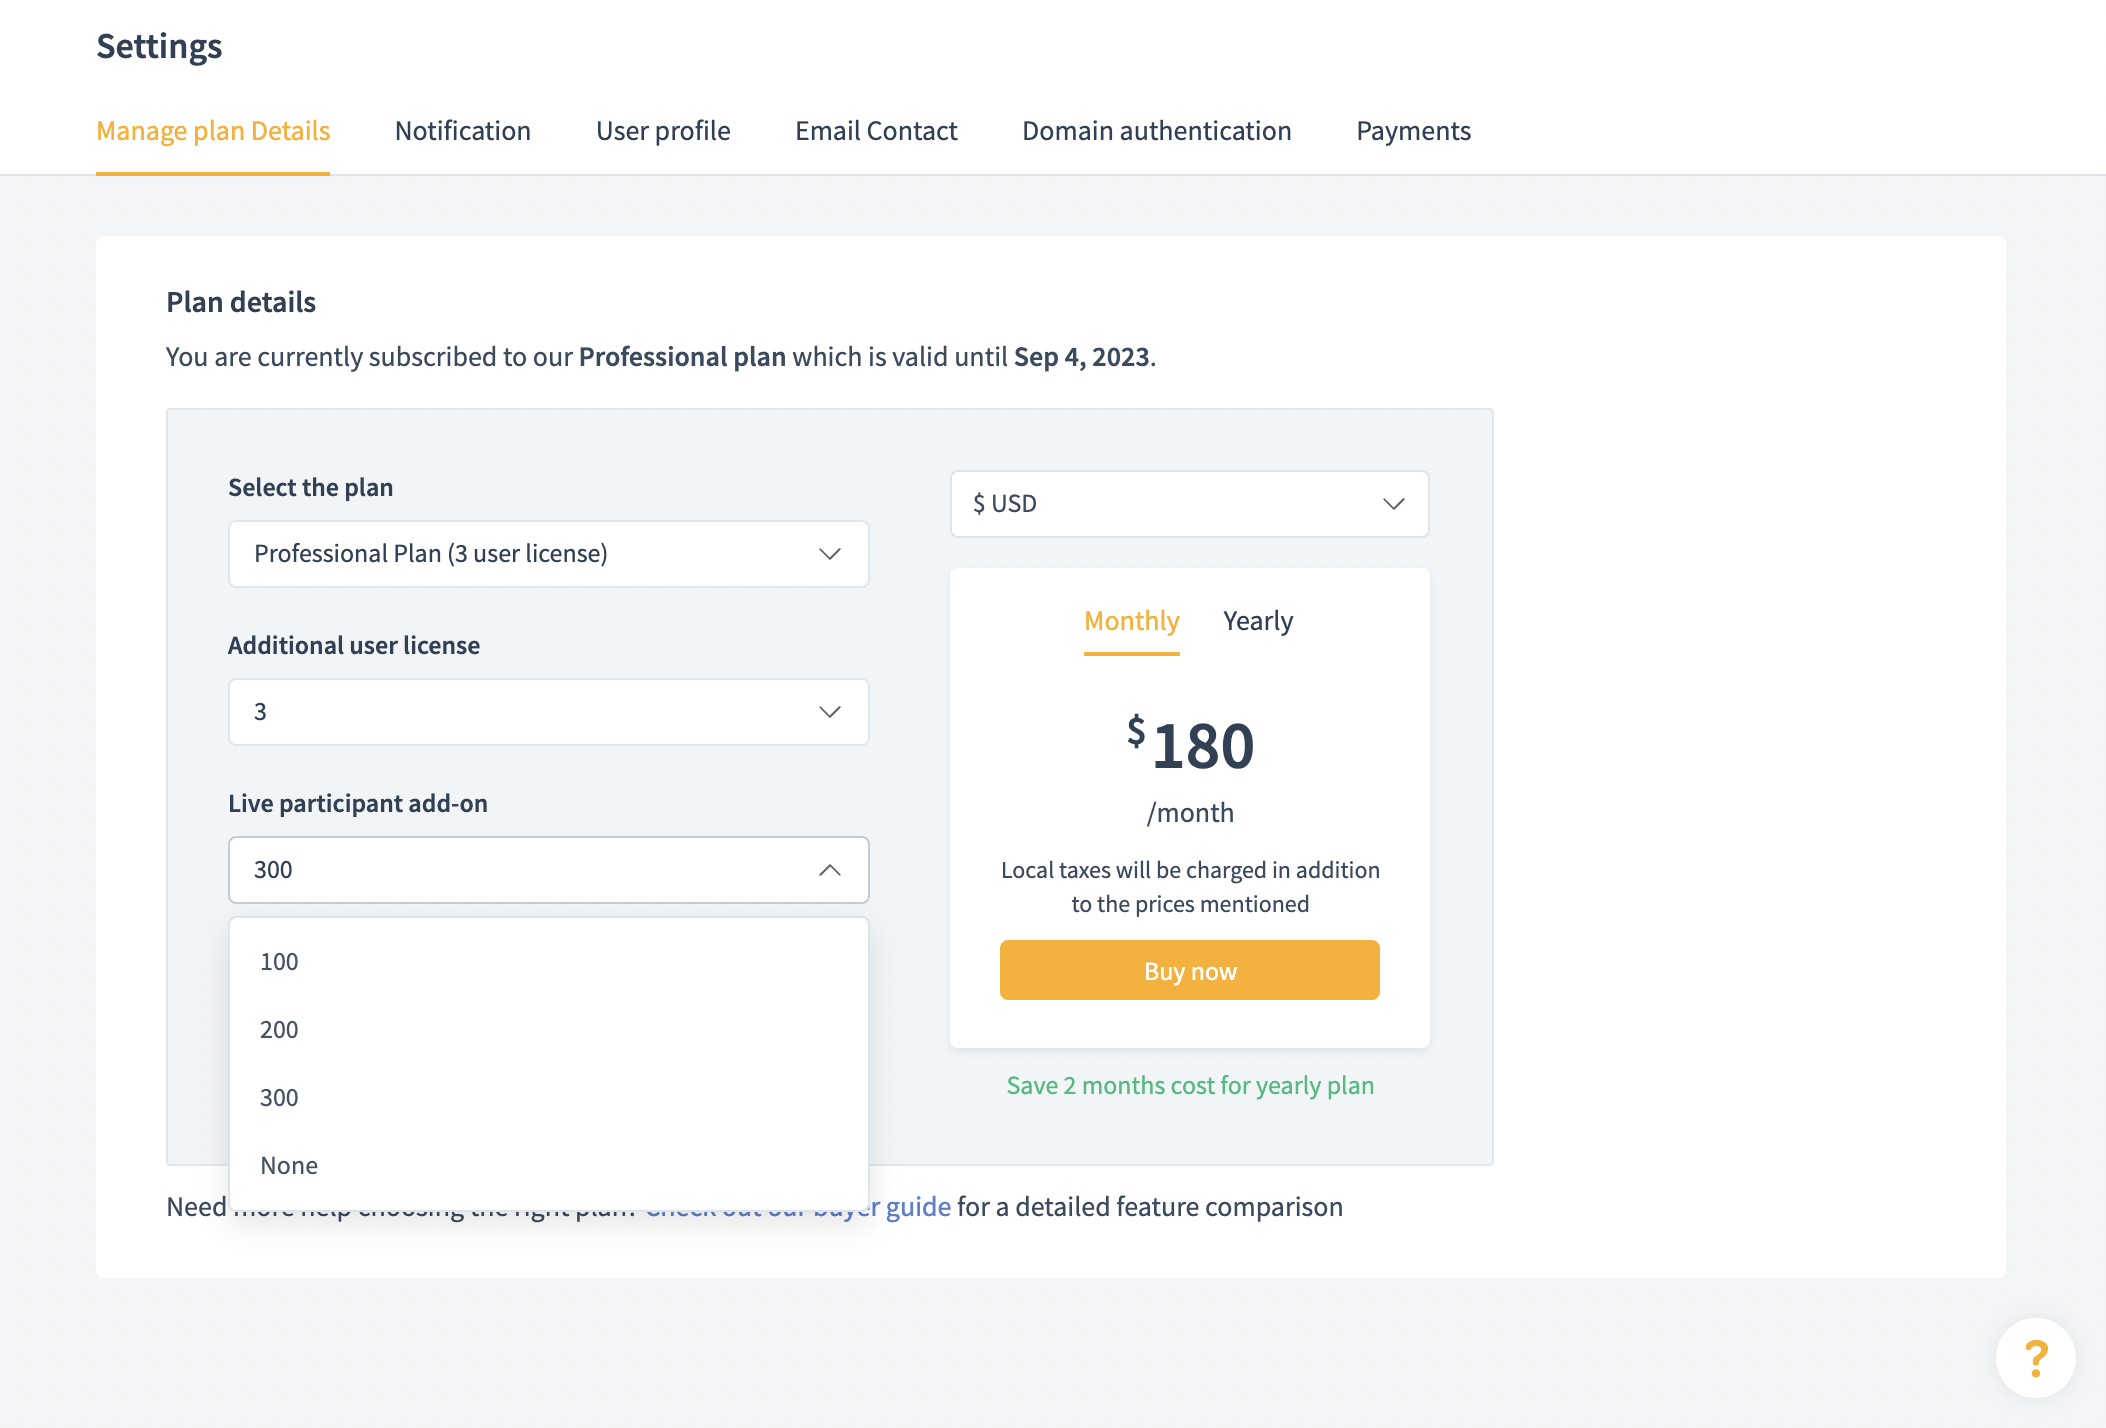This screenshot has height=1428, width=2106.
Task: Switch to Yearly billing
Action: point(1257,621)
